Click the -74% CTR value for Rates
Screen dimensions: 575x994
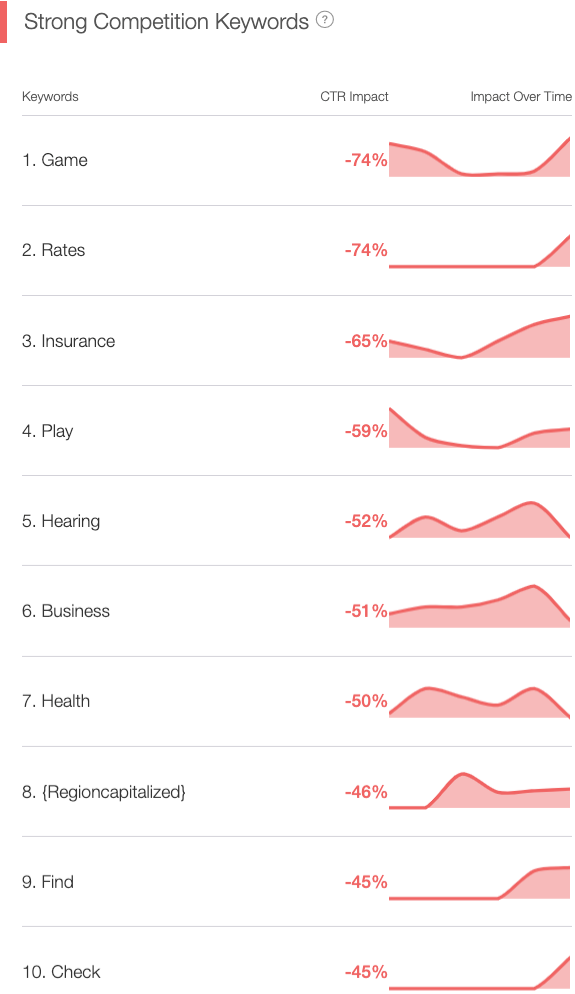pyautogui.click(x=366, y=250)
